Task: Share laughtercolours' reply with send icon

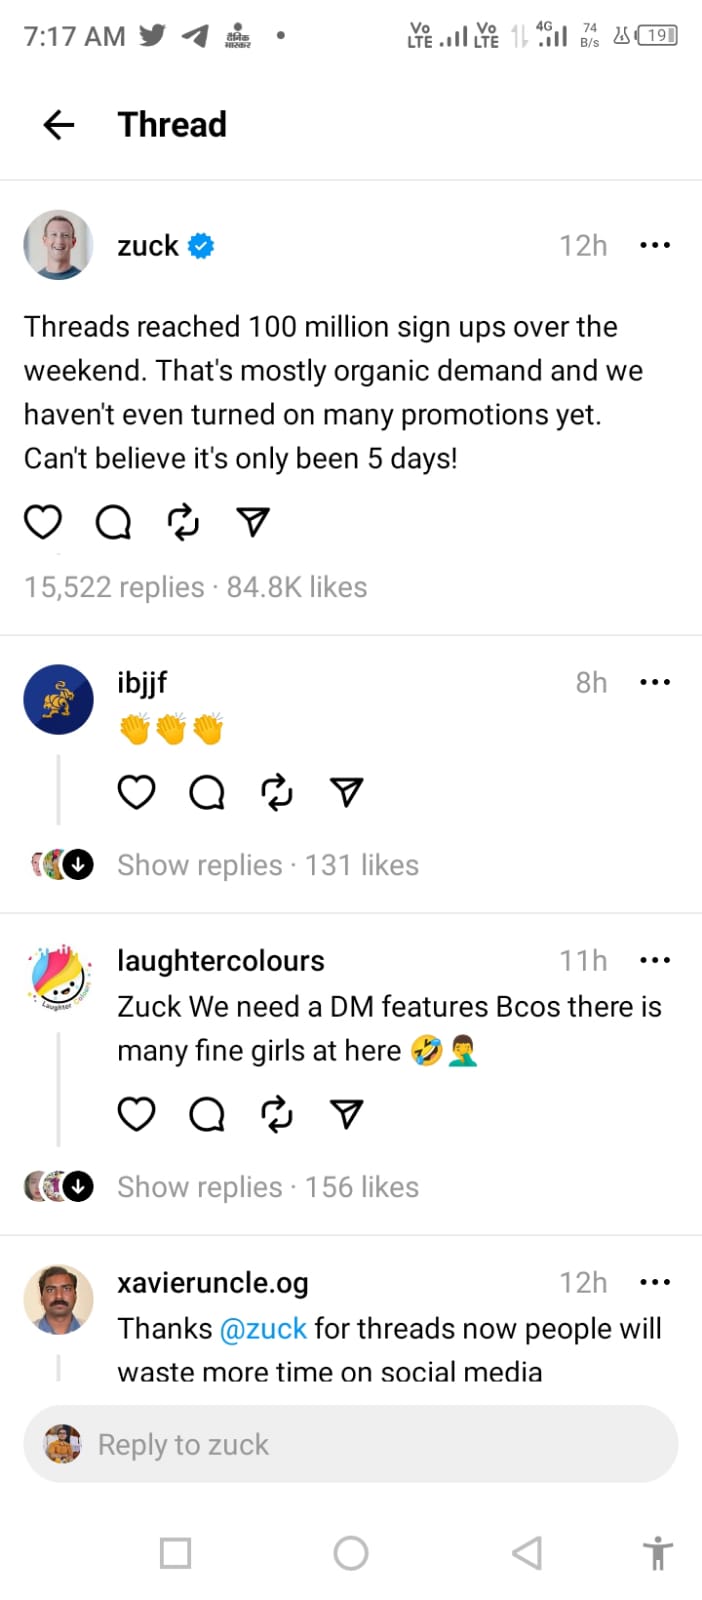Action: click(x=346, y=1114)
